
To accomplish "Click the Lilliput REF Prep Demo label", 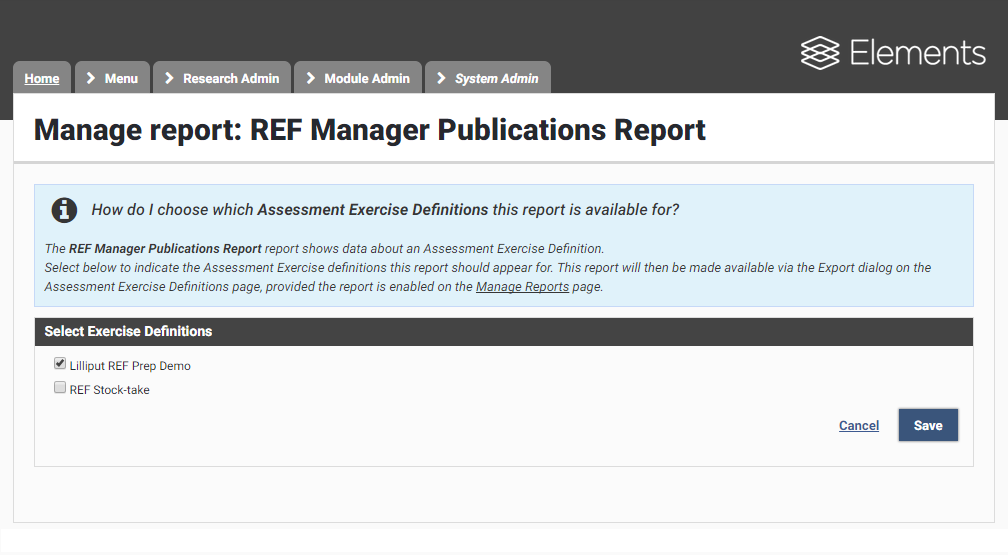I will click(130, 366).
